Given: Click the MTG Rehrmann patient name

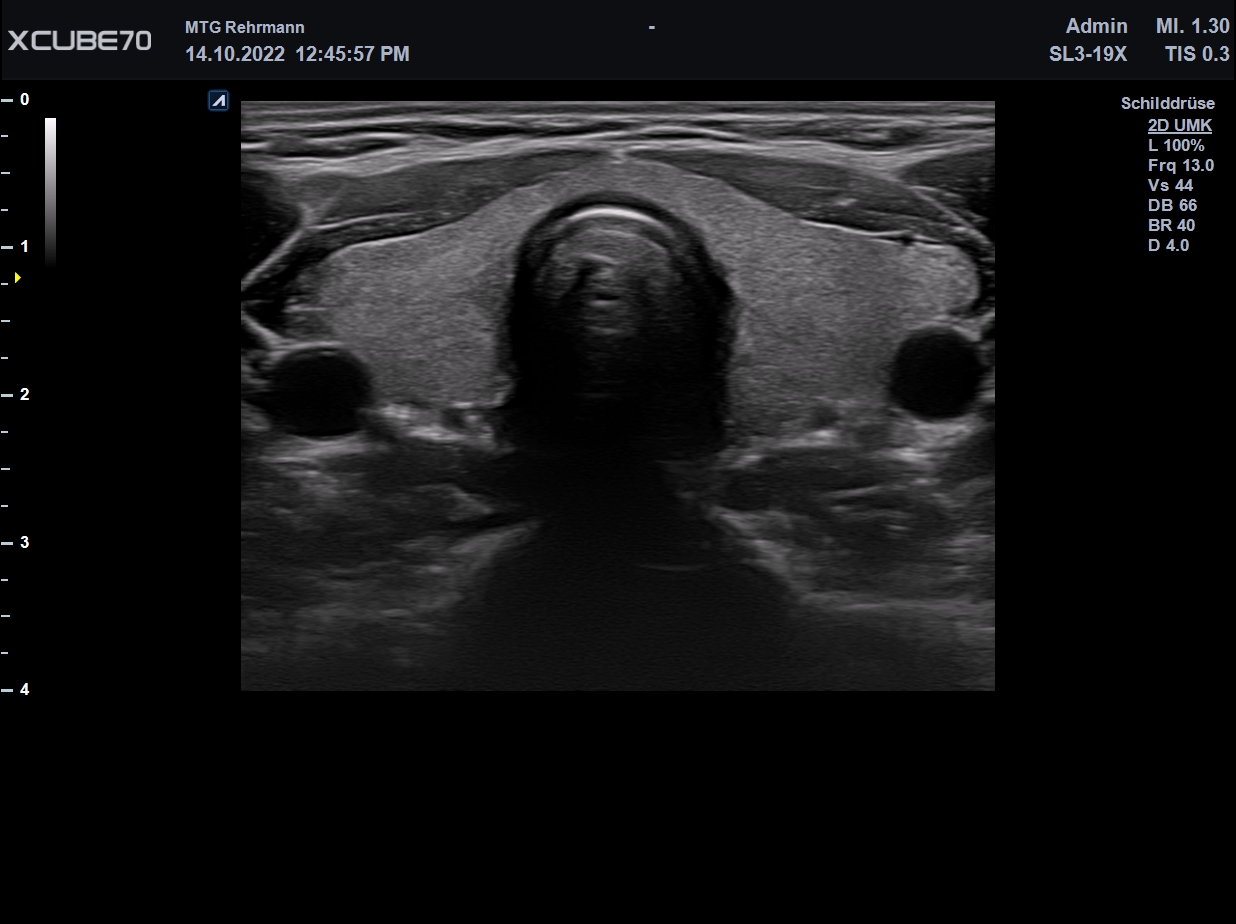Looking at the screenshot, I should [245, 27].
